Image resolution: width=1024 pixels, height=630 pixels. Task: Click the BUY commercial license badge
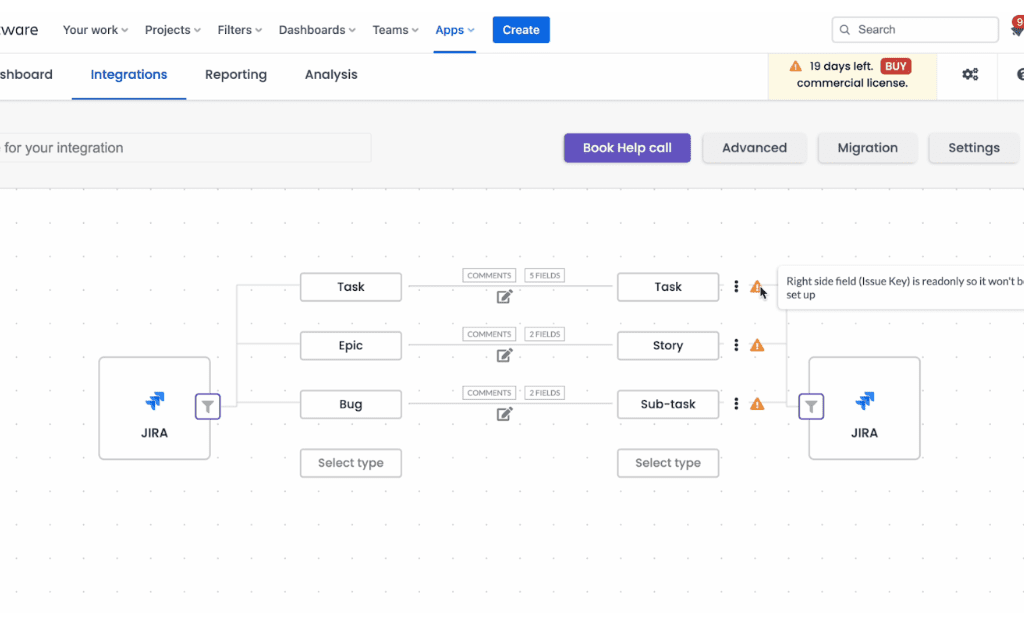896,67
